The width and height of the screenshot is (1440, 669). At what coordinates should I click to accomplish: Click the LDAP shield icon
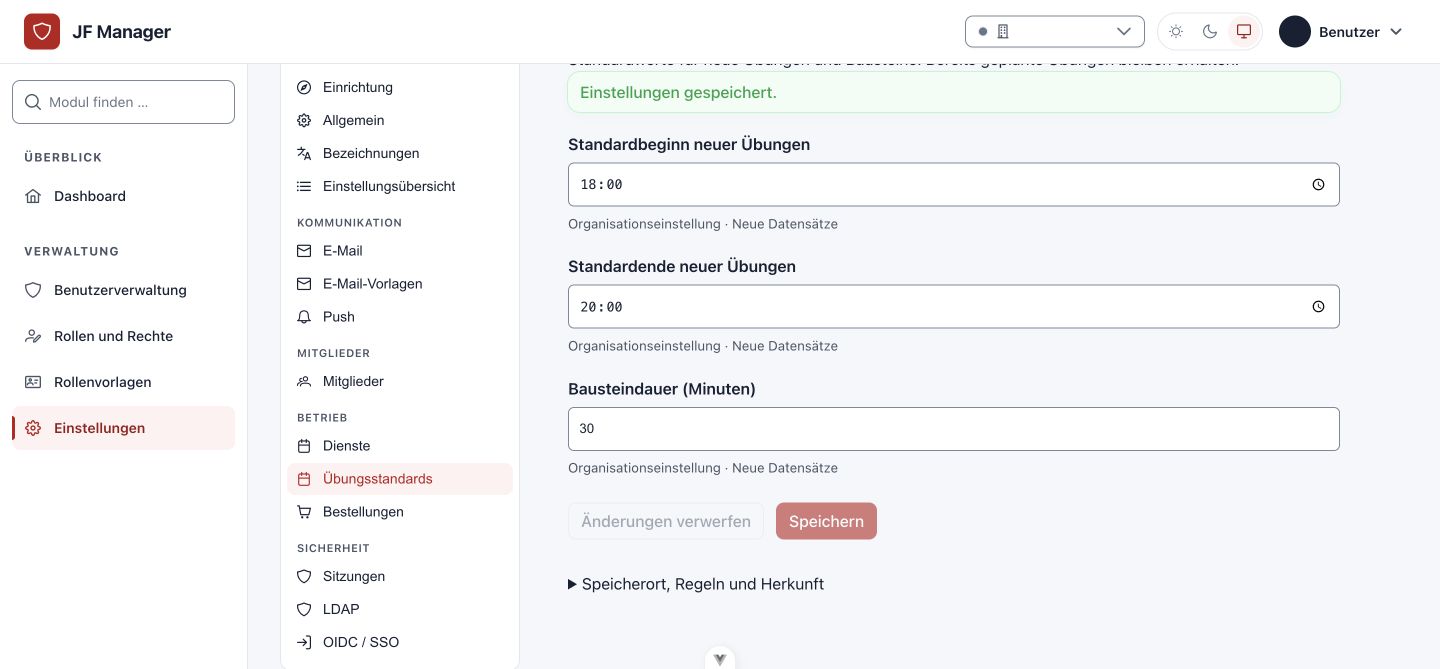pyautogui.click(x=304, y=609)
